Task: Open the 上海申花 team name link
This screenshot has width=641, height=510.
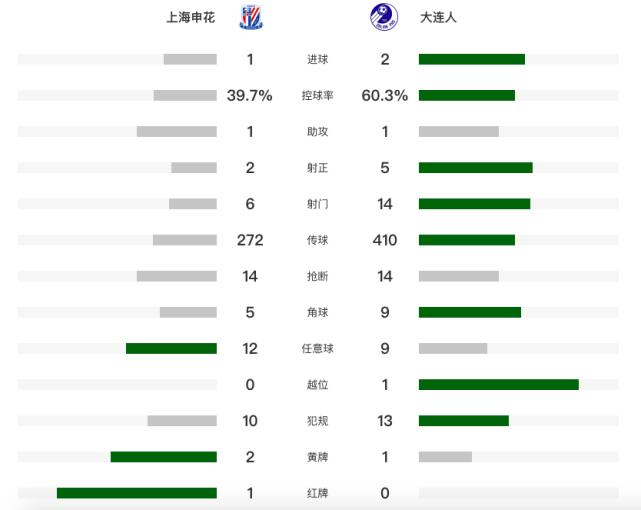Action: tap(191, 18)
